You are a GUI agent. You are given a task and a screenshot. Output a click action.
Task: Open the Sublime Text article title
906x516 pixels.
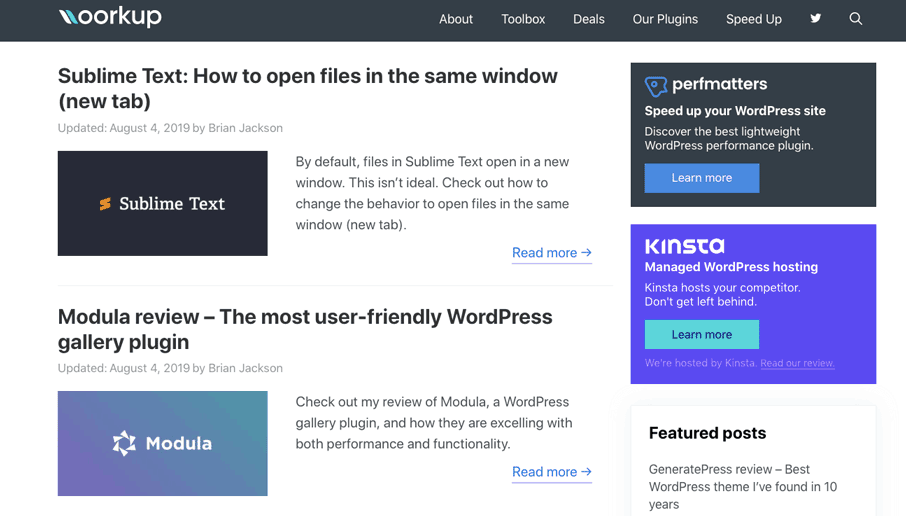[x=307, y=88]
